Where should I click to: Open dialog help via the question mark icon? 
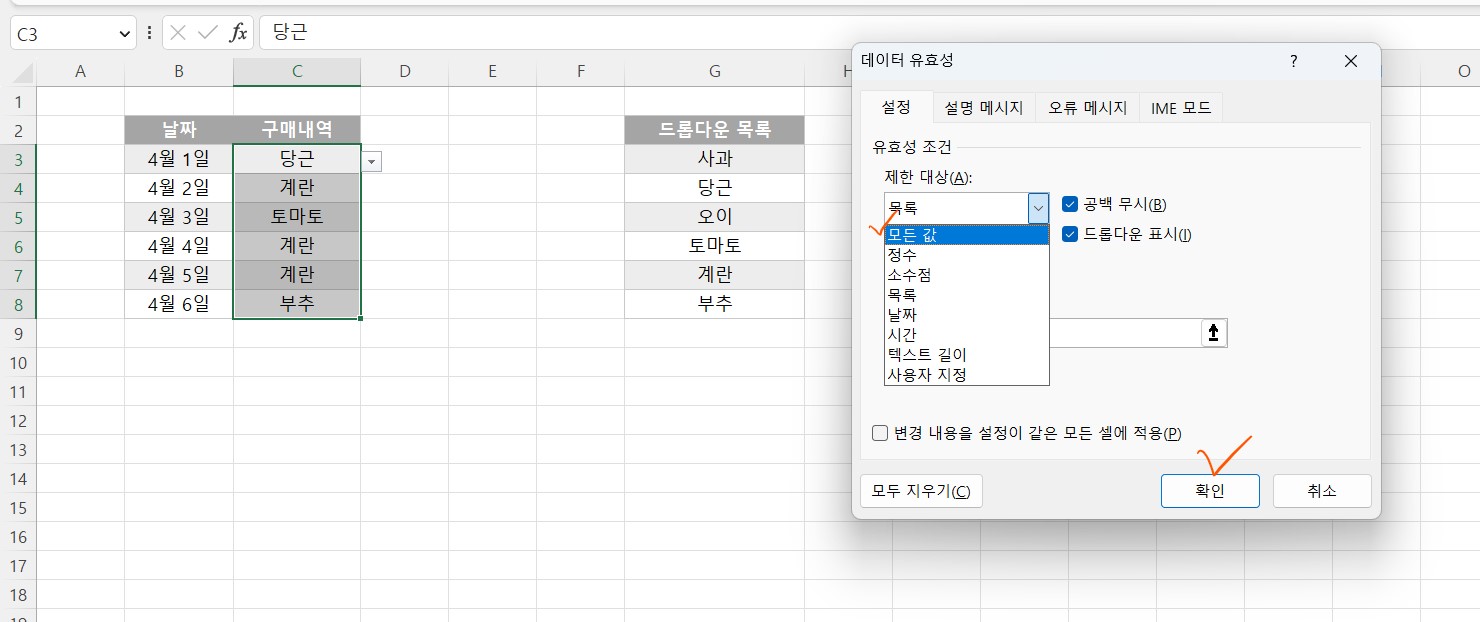[1293, 61]
